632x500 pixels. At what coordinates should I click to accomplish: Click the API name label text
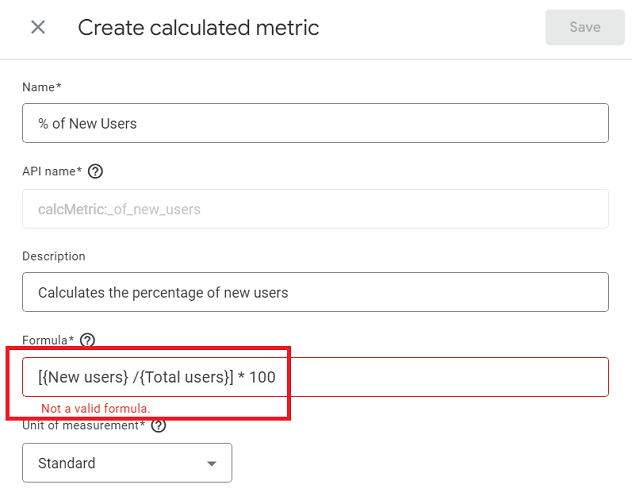point(51,171)
